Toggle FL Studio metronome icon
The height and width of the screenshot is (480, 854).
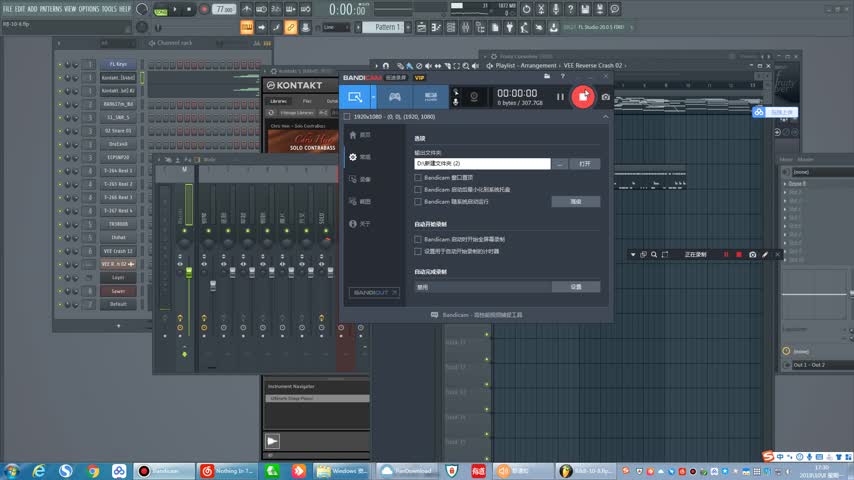[247, 9]
